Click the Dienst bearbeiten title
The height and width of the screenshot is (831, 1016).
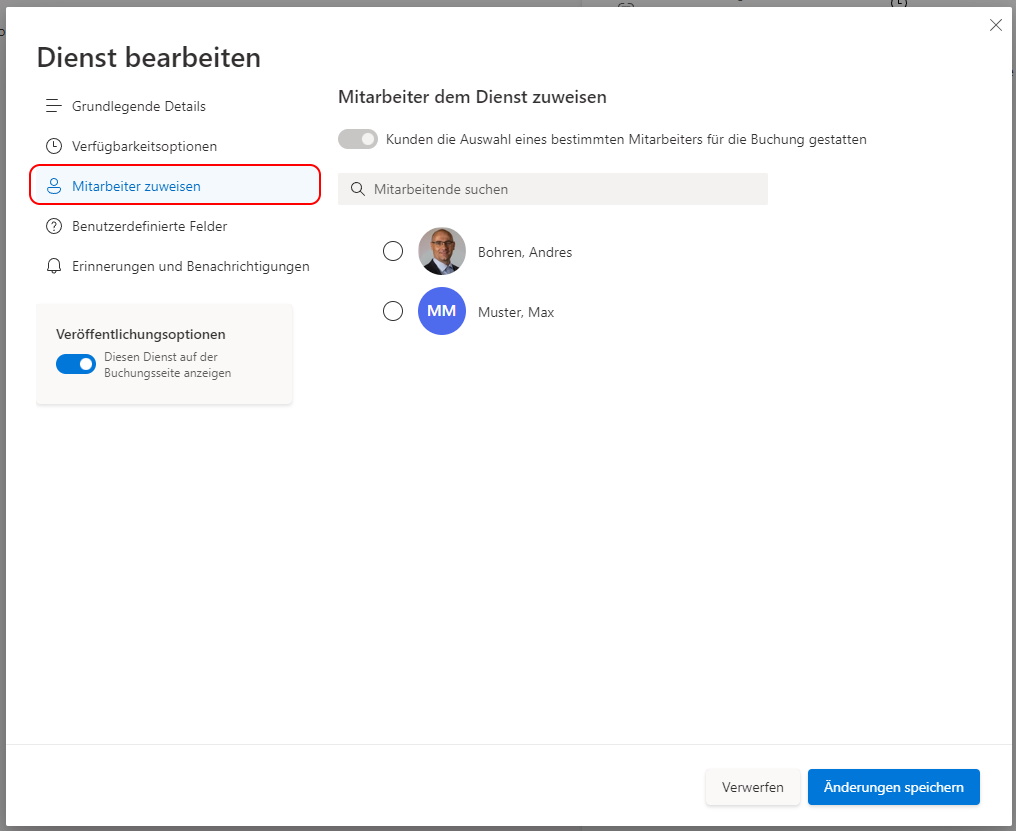(148, 57)
